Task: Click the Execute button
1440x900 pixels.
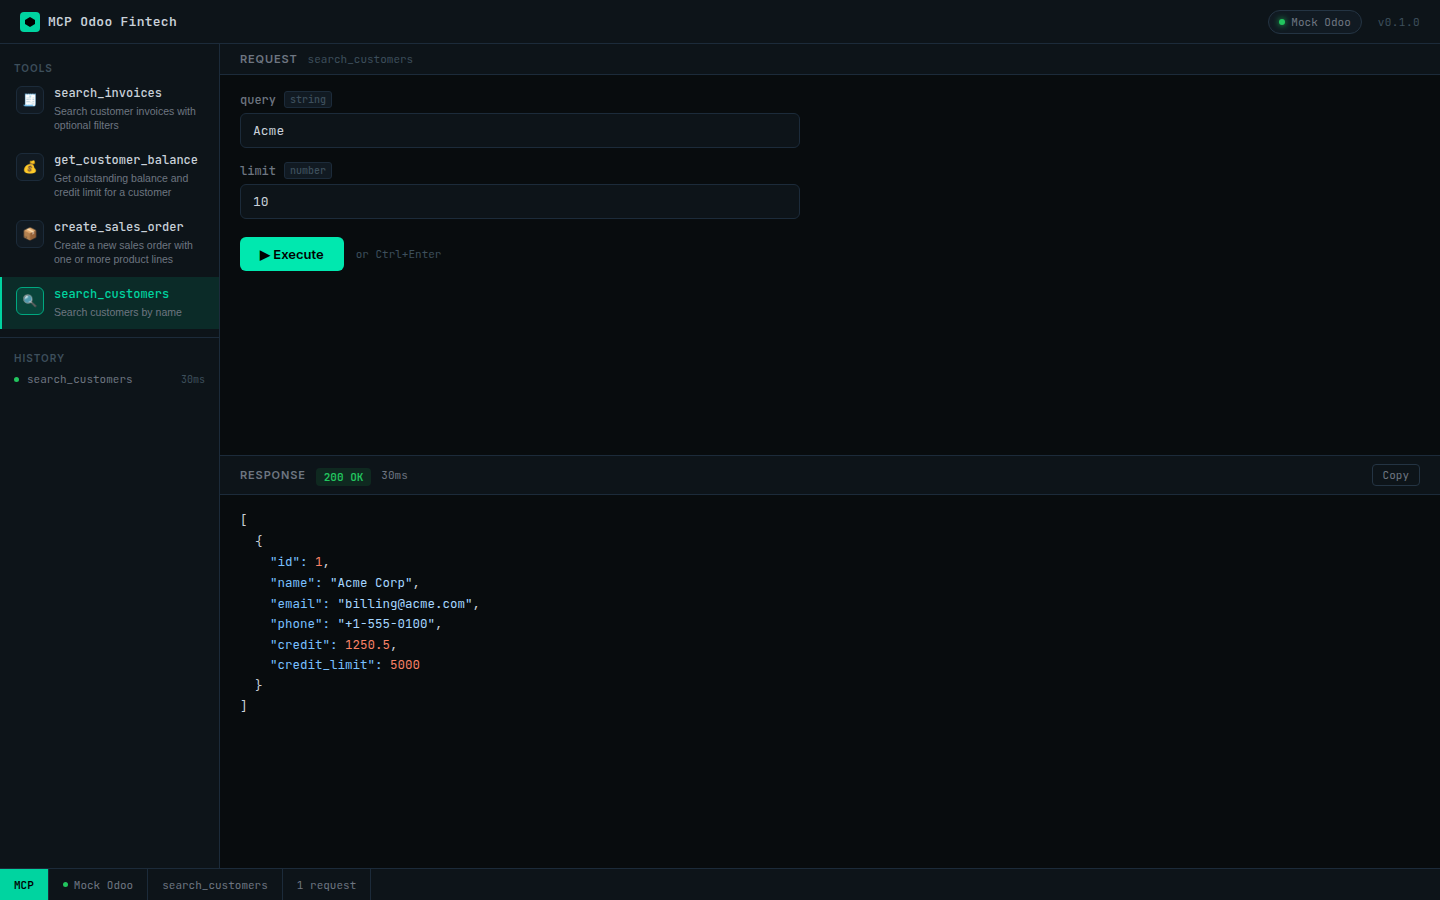Action: coord(292,254)
